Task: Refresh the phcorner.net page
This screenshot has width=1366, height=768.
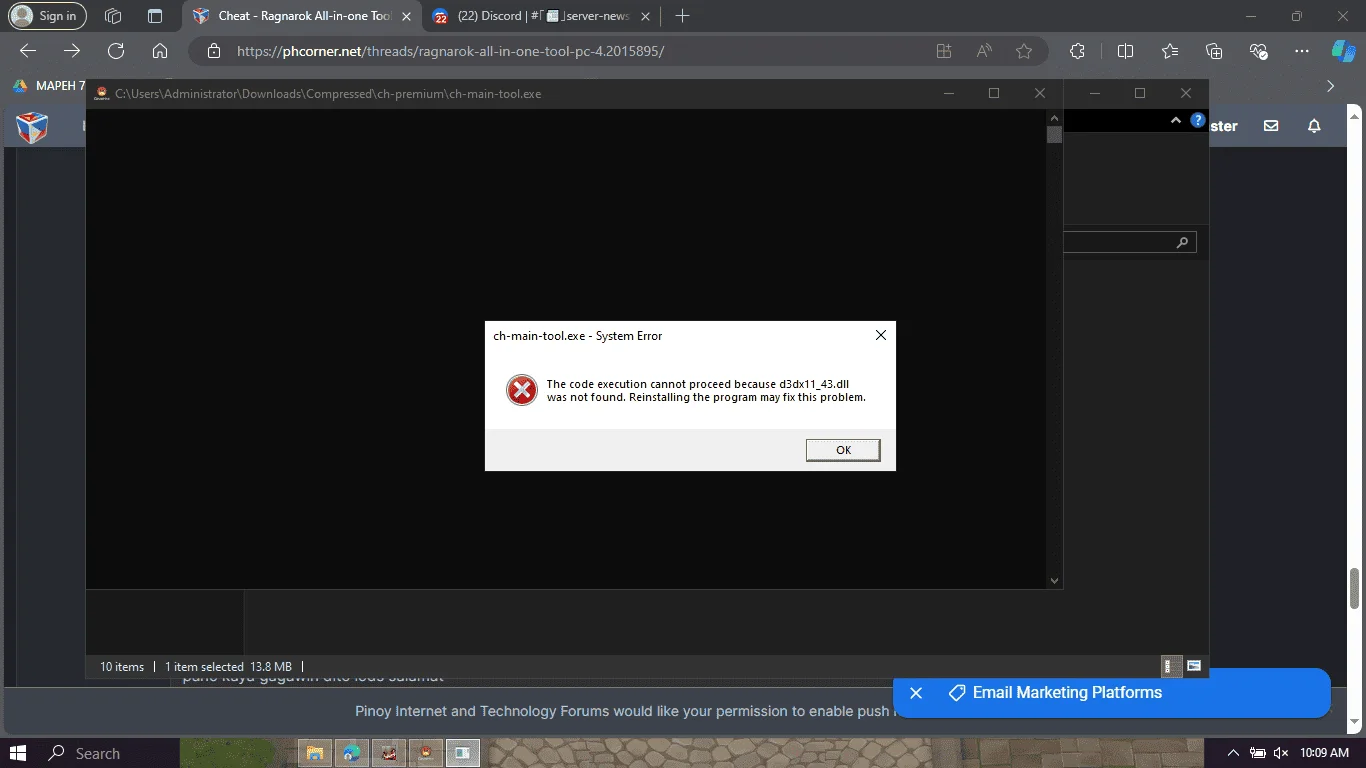Action: coord(116,51)
